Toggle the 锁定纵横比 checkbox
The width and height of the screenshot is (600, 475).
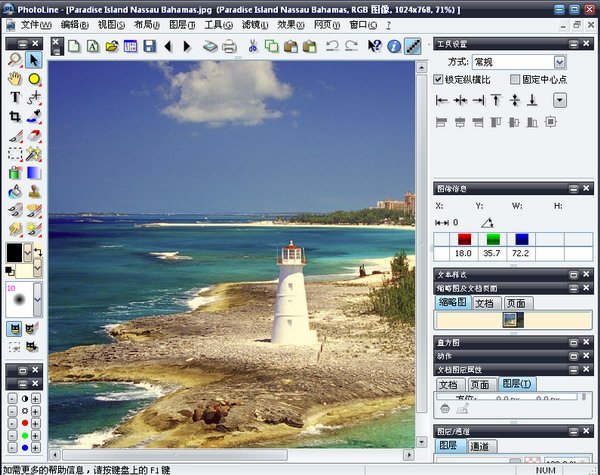439,79
